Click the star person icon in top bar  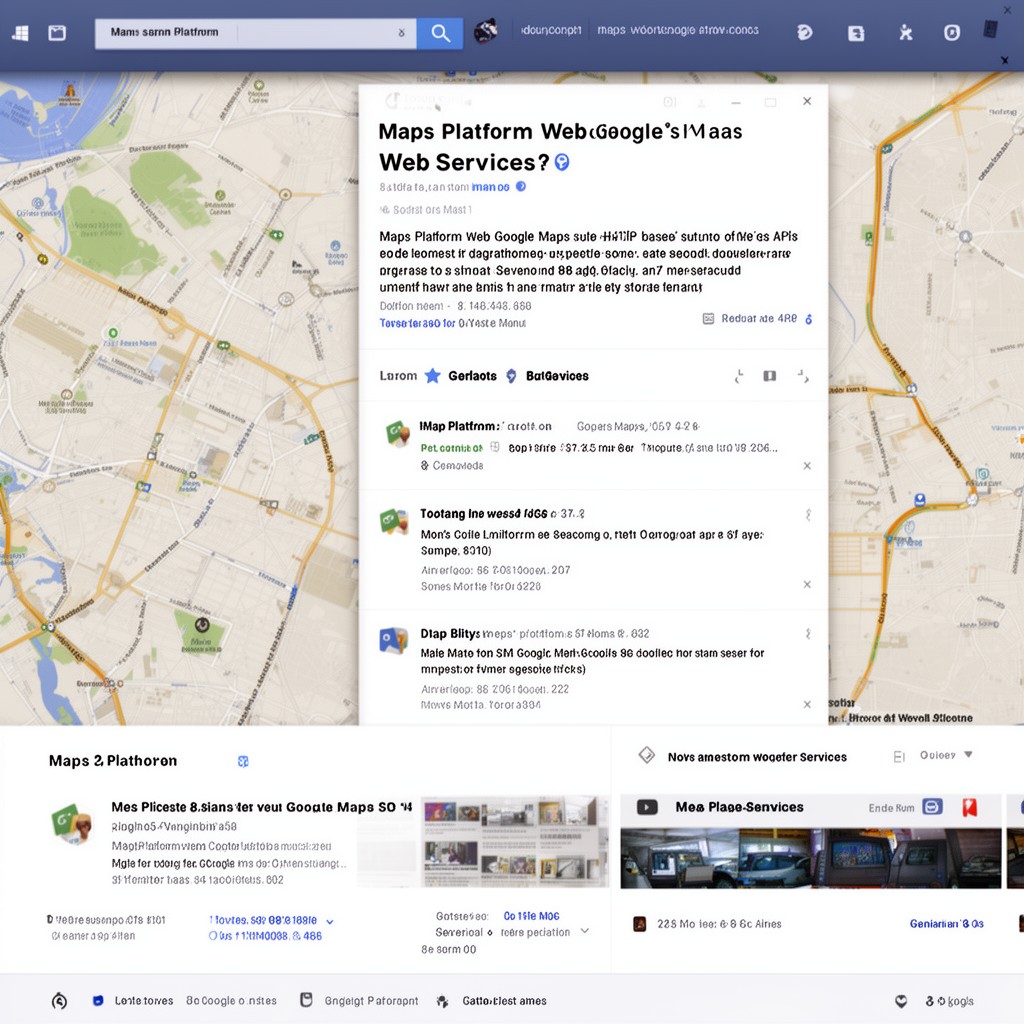pyautogui.click(x=905, y=32)
